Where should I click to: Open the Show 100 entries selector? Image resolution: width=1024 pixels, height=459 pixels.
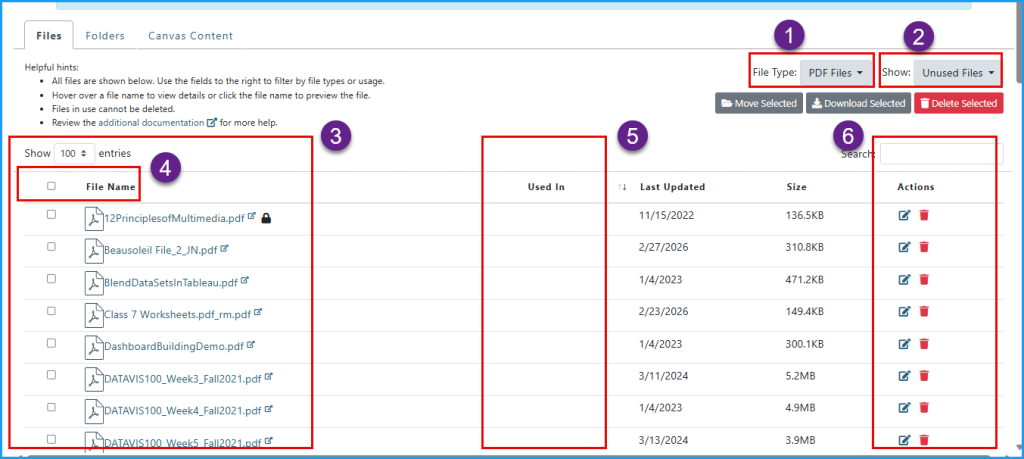click(x=75, y=153)
